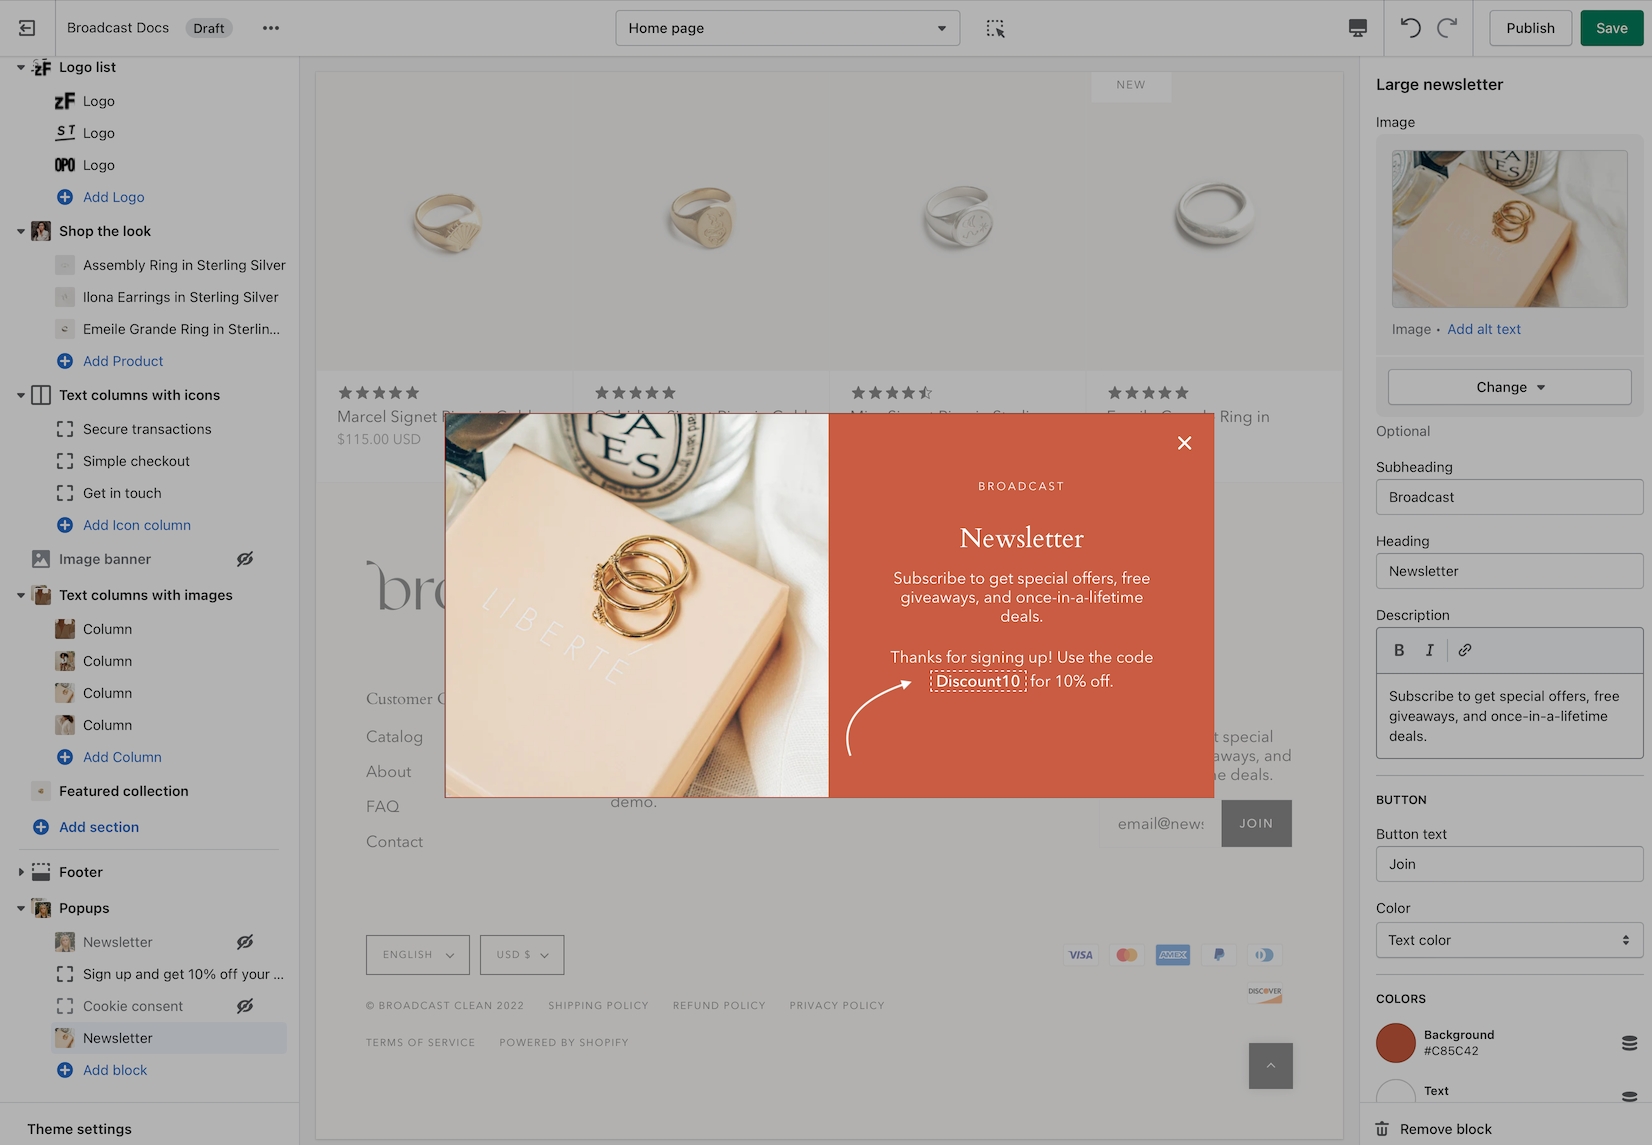
Task: Apply bold in Description editor
Action: click(1399, 650)
